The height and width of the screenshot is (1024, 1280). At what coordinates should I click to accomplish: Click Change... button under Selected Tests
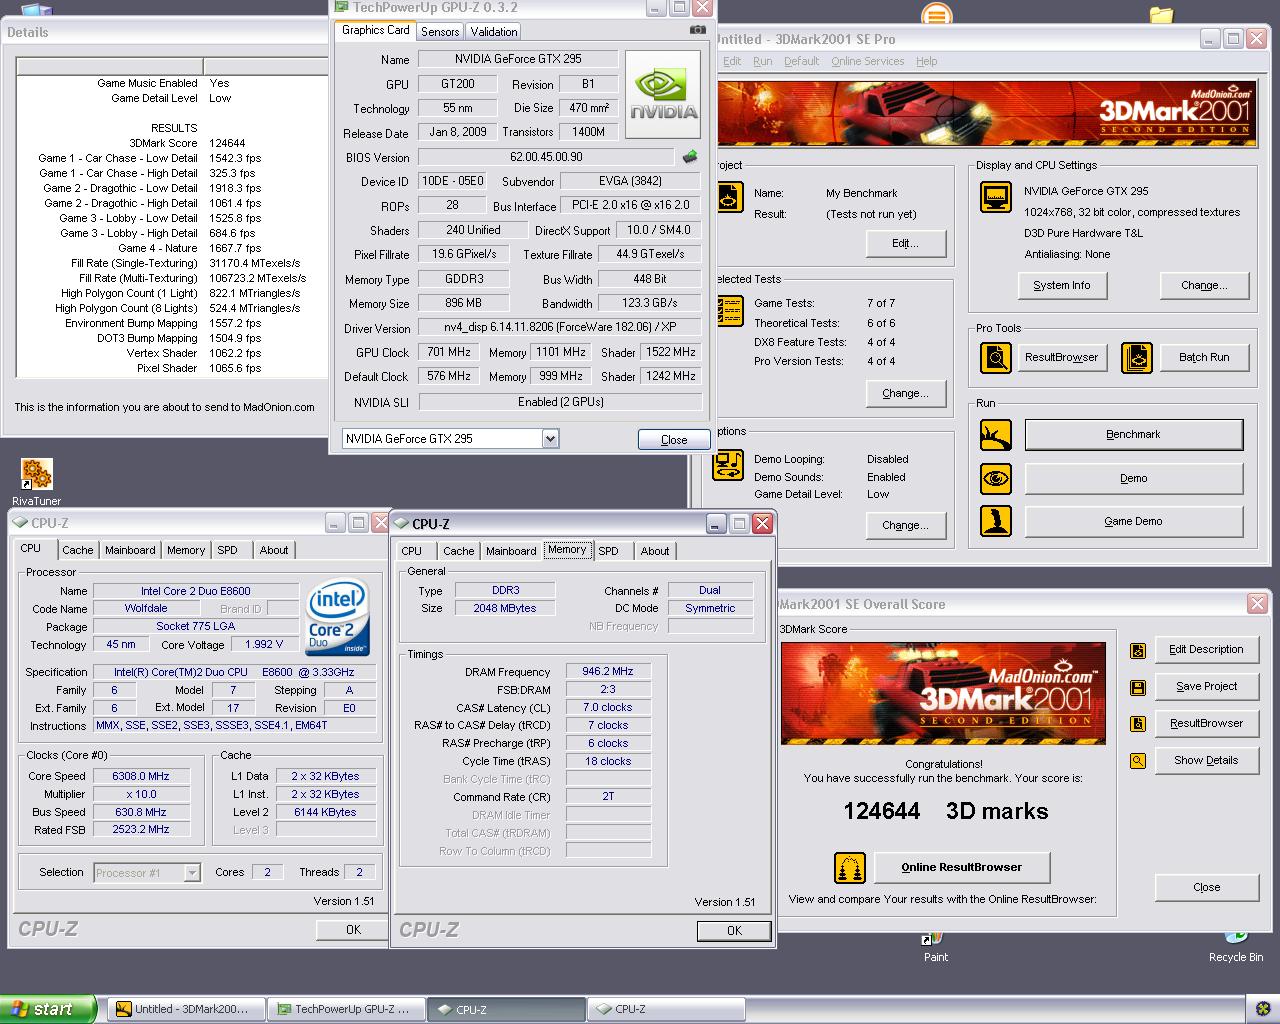click(x=905, y=394)
